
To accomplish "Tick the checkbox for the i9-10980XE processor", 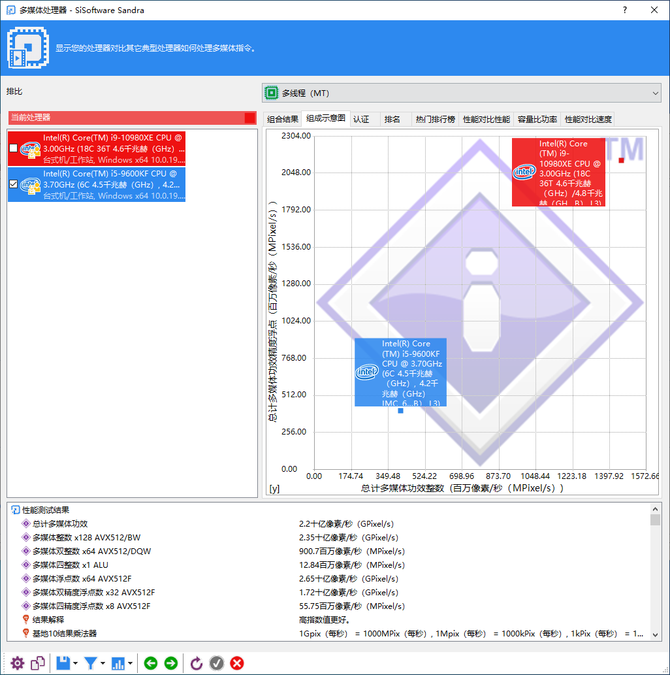I will [x=13, y=148].
